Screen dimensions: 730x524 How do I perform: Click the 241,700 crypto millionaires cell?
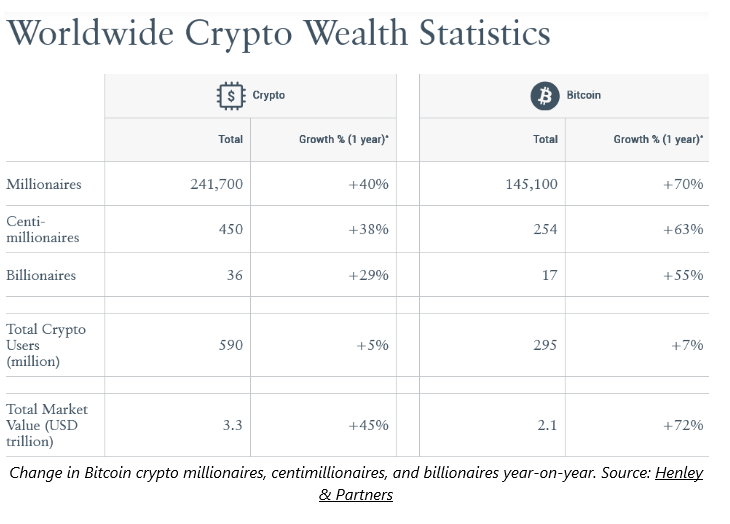click(x=216, y=184)
